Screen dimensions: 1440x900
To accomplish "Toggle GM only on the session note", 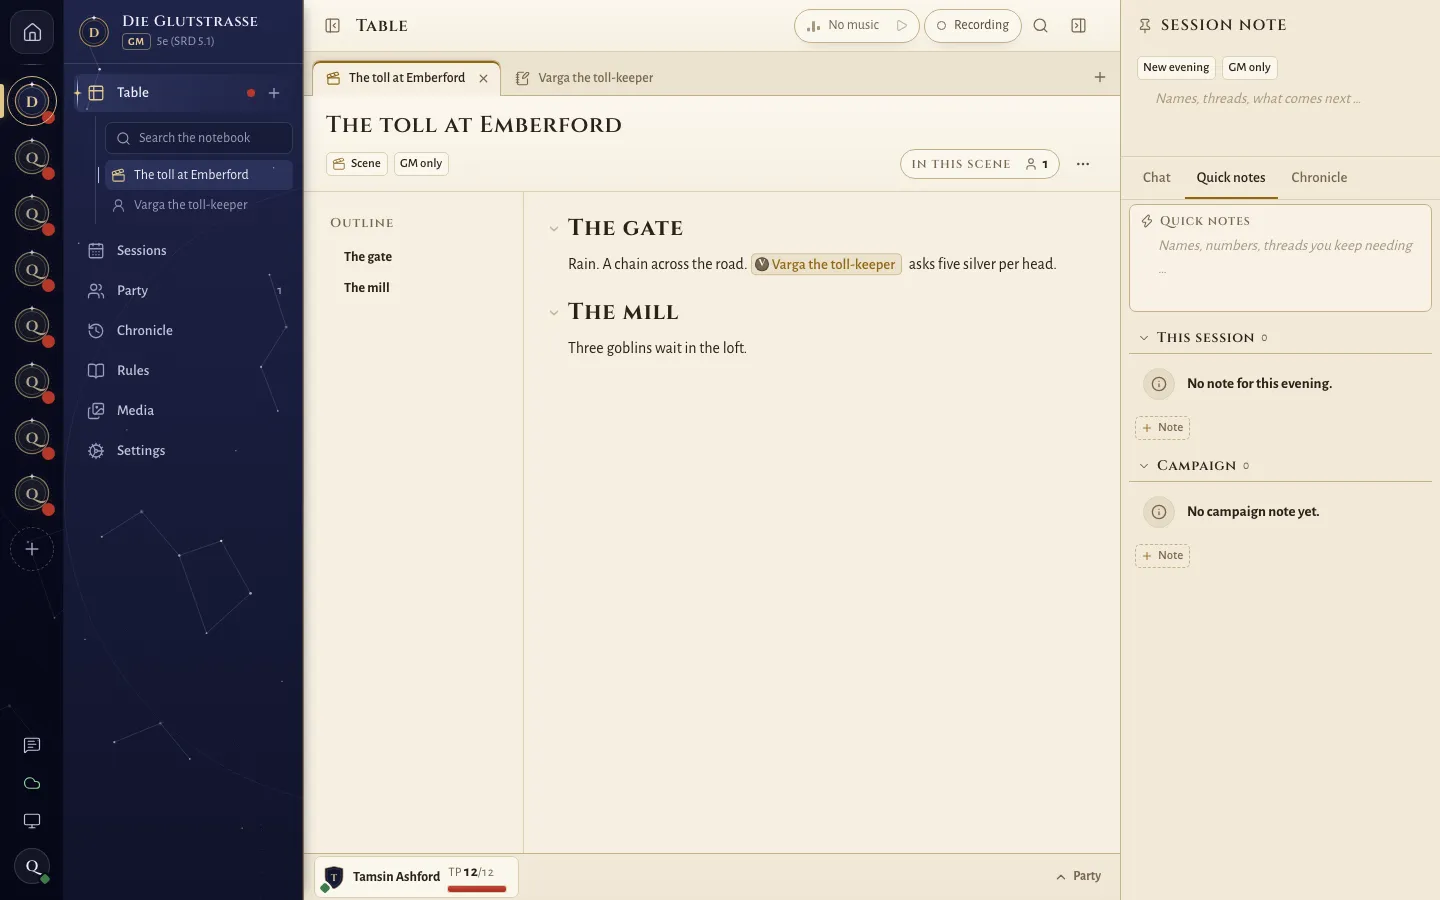I will click(x=1249, y=68).
